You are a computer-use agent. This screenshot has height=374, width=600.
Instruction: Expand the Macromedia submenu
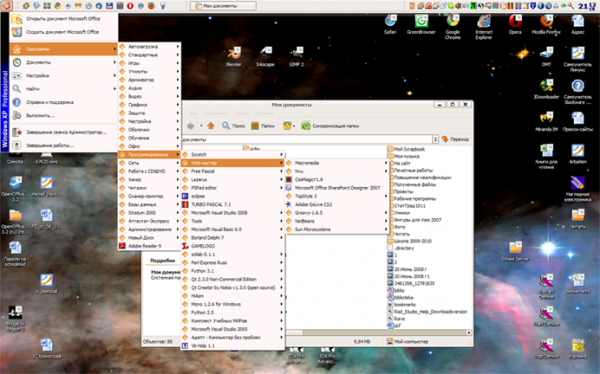[x=337, y=163]
